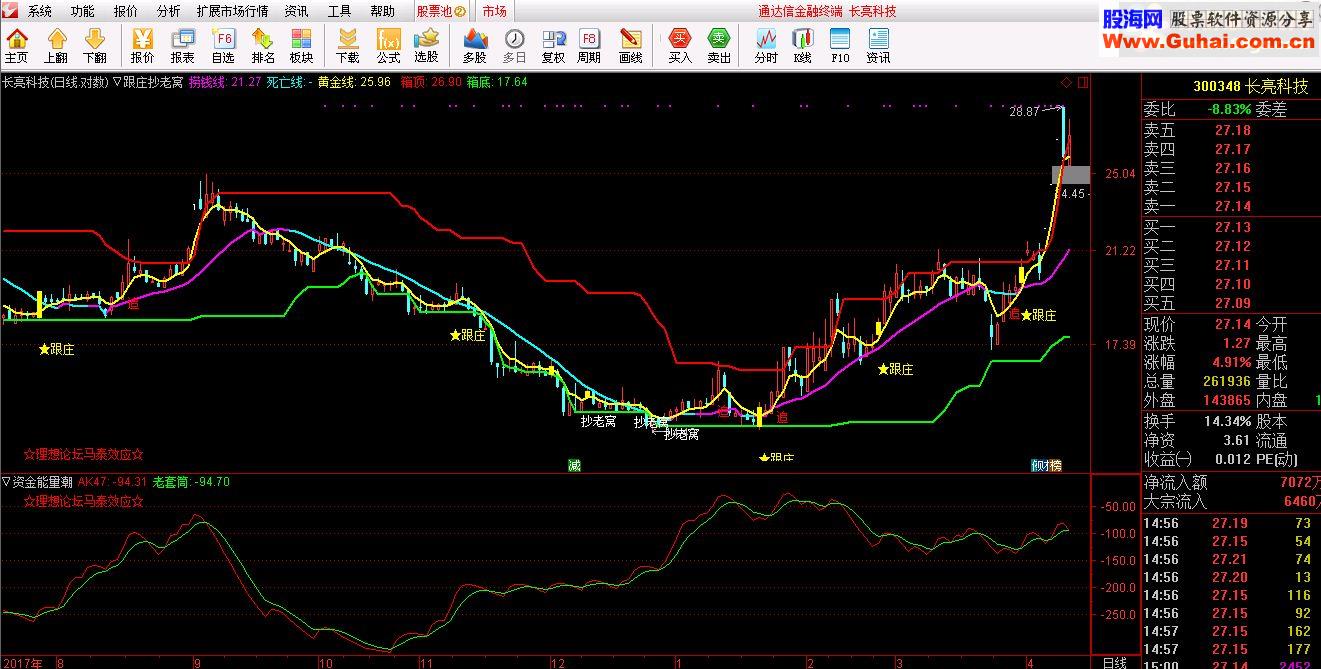Select the 买二 27.12 bid row

click(1231, 246)
